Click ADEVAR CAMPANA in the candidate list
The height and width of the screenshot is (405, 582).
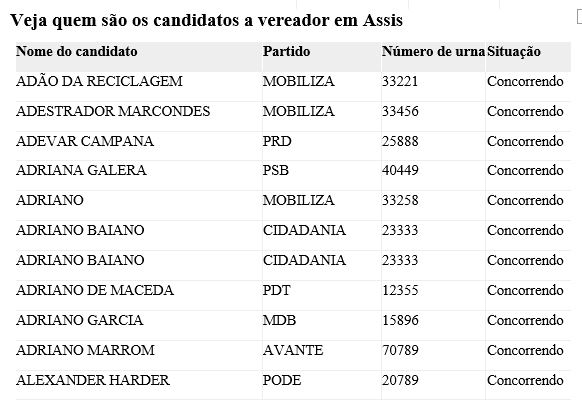85,141
